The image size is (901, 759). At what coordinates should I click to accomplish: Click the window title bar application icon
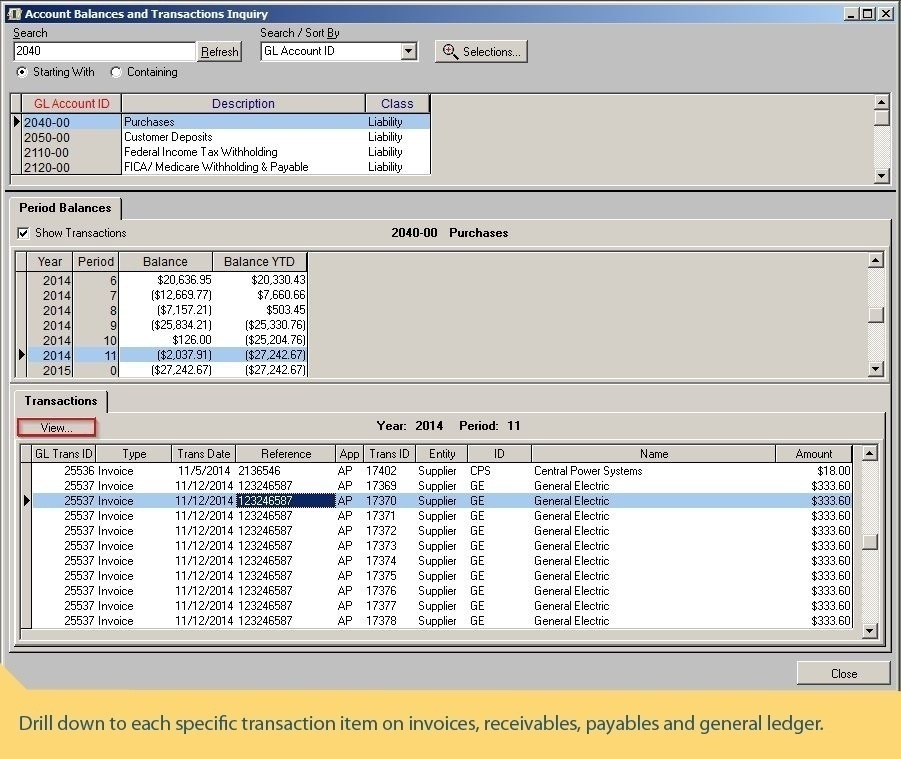(x=13, y=14)
